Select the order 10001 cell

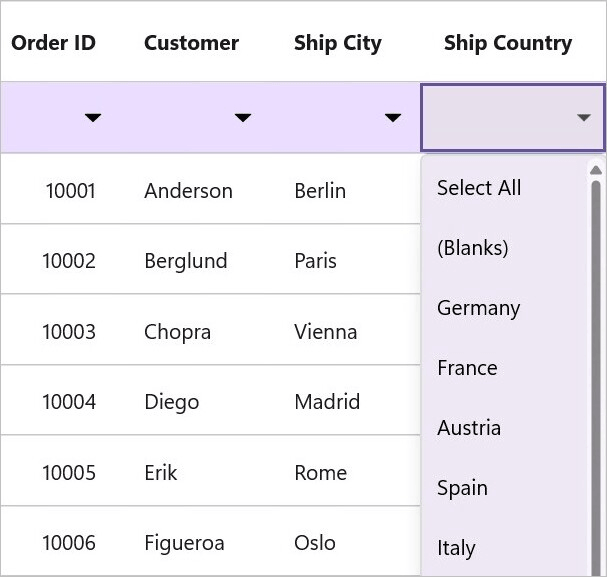tap(70, 190)
